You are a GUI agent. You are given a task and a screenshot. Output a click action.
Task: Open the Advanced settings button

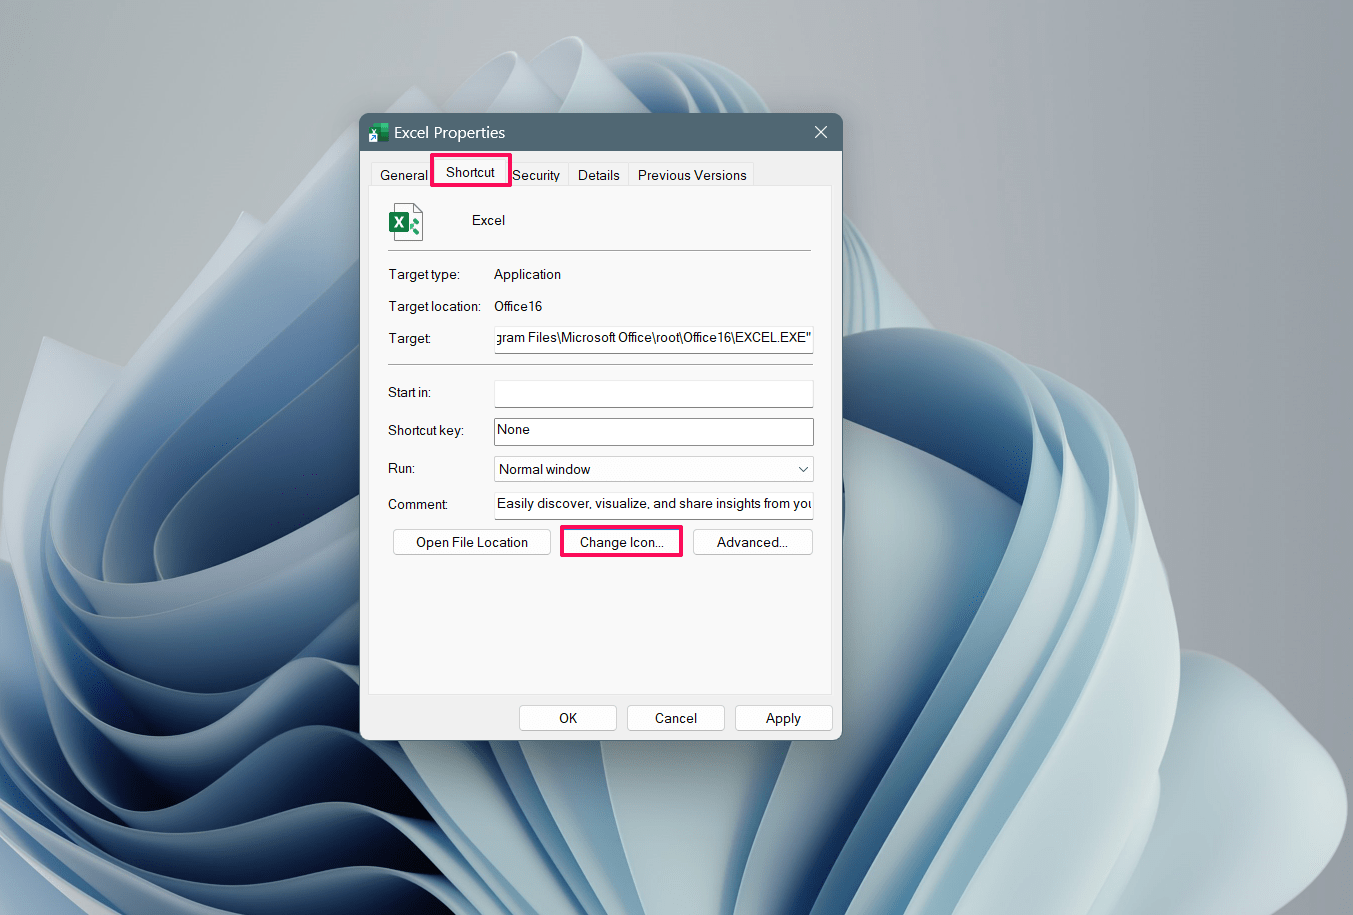[752, 542]
